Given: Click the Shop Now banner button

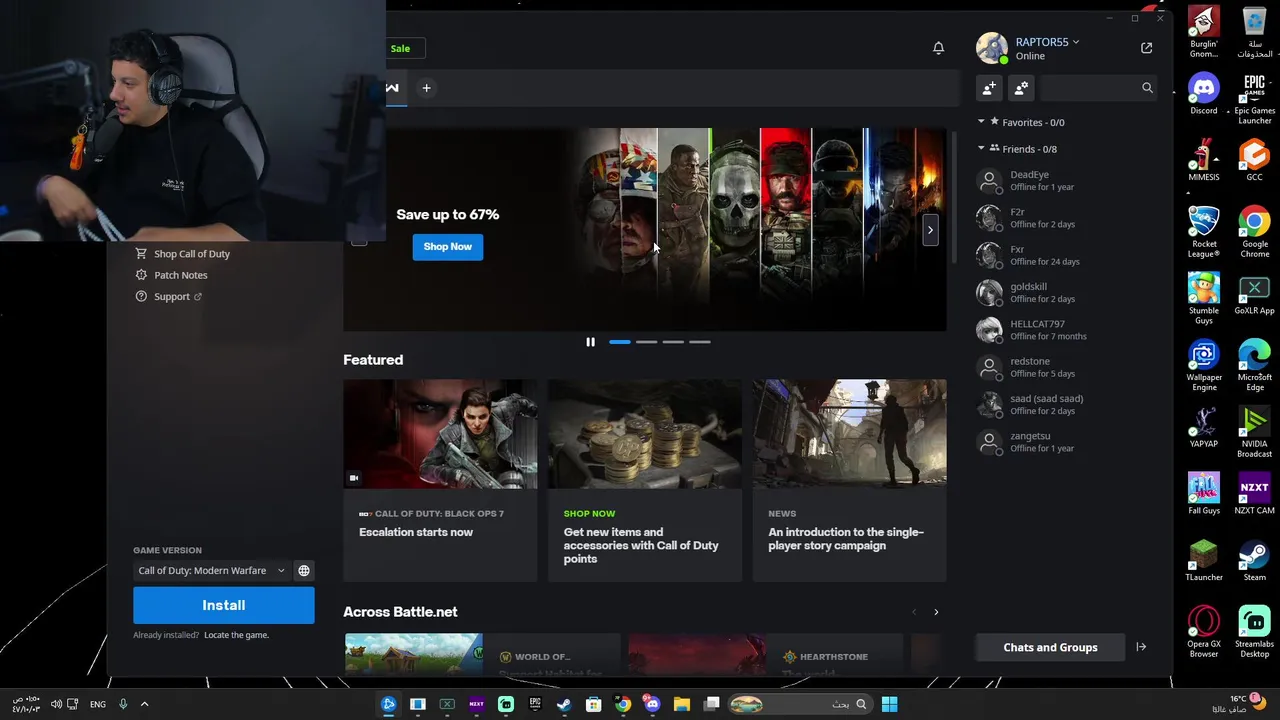Looking at the screenshot, I should 448,246.
